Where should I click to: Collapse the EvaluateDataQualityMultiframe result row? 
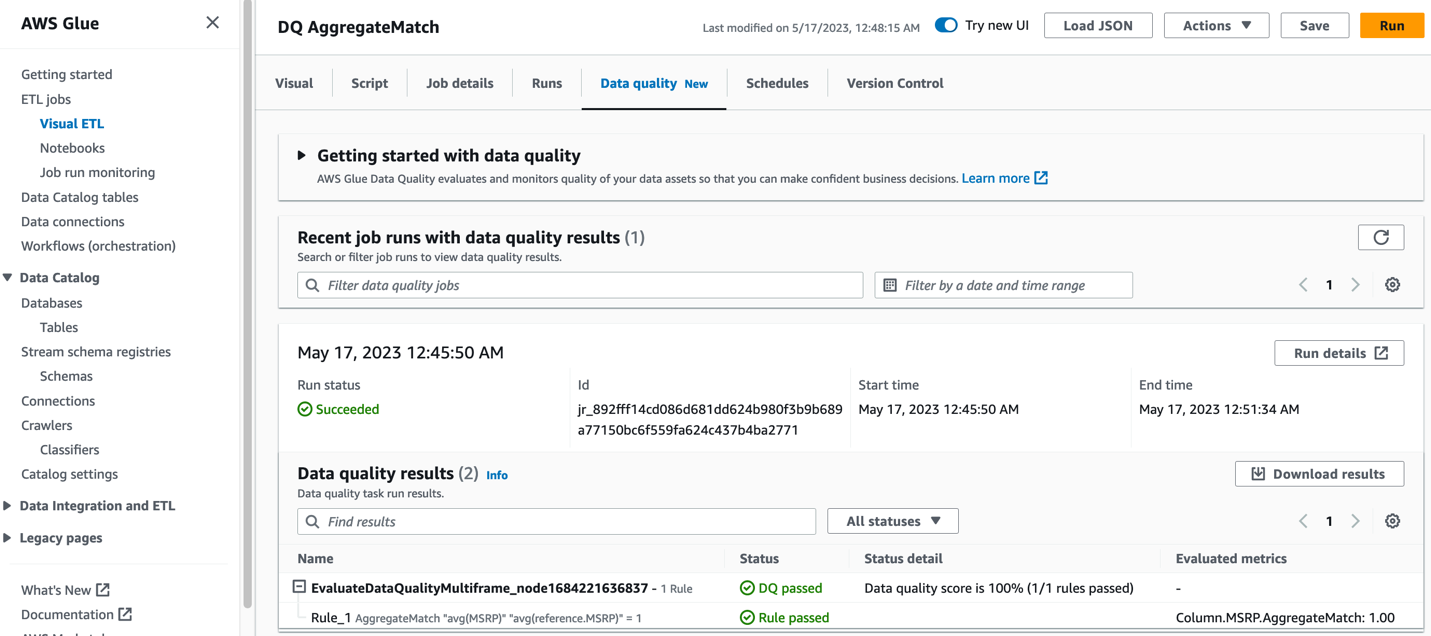click(299, 587)
